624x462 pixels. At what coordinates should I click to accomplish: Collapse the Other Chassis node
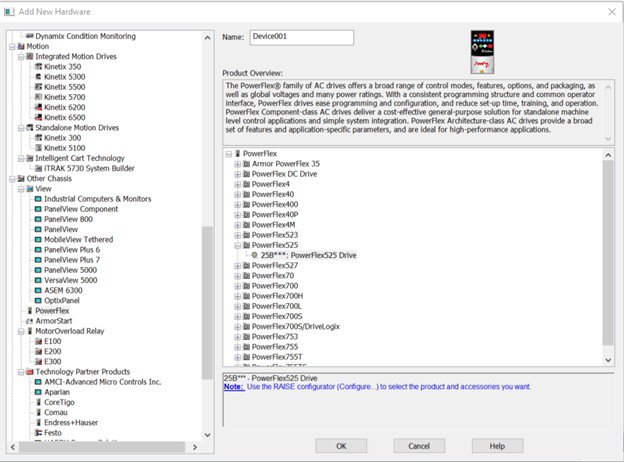(x=12, y=179)
